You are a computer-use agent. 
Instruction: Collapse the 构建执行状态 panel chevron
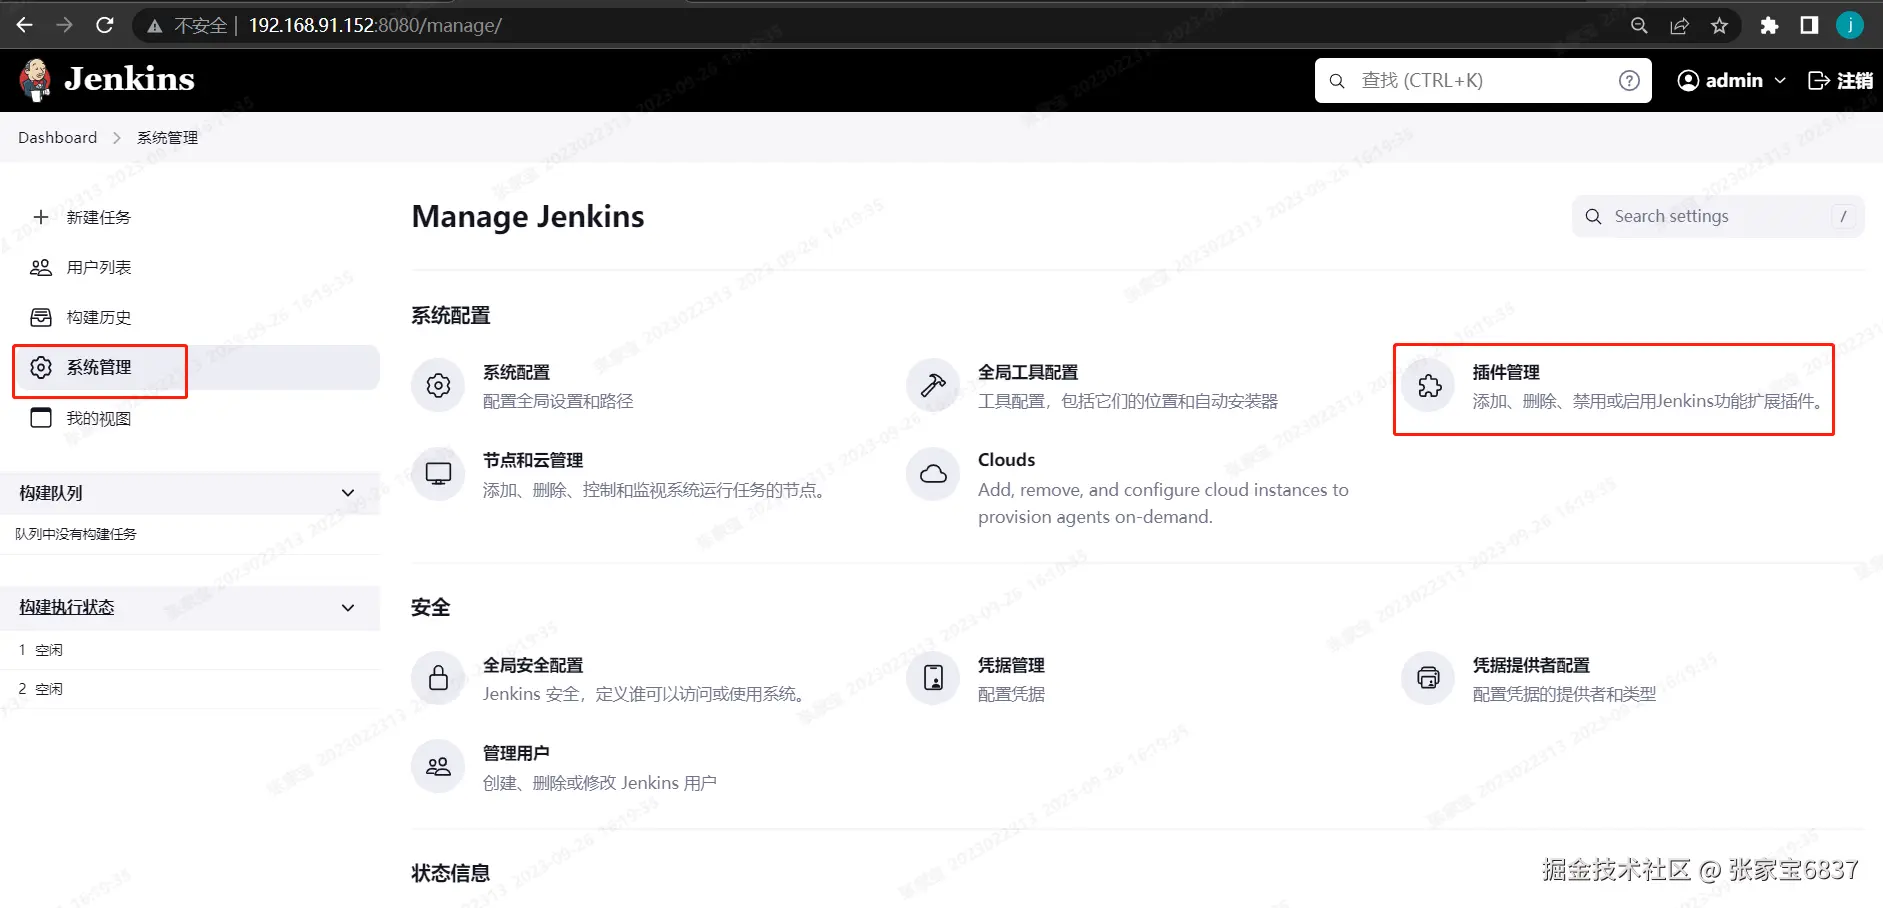point(348,607)
